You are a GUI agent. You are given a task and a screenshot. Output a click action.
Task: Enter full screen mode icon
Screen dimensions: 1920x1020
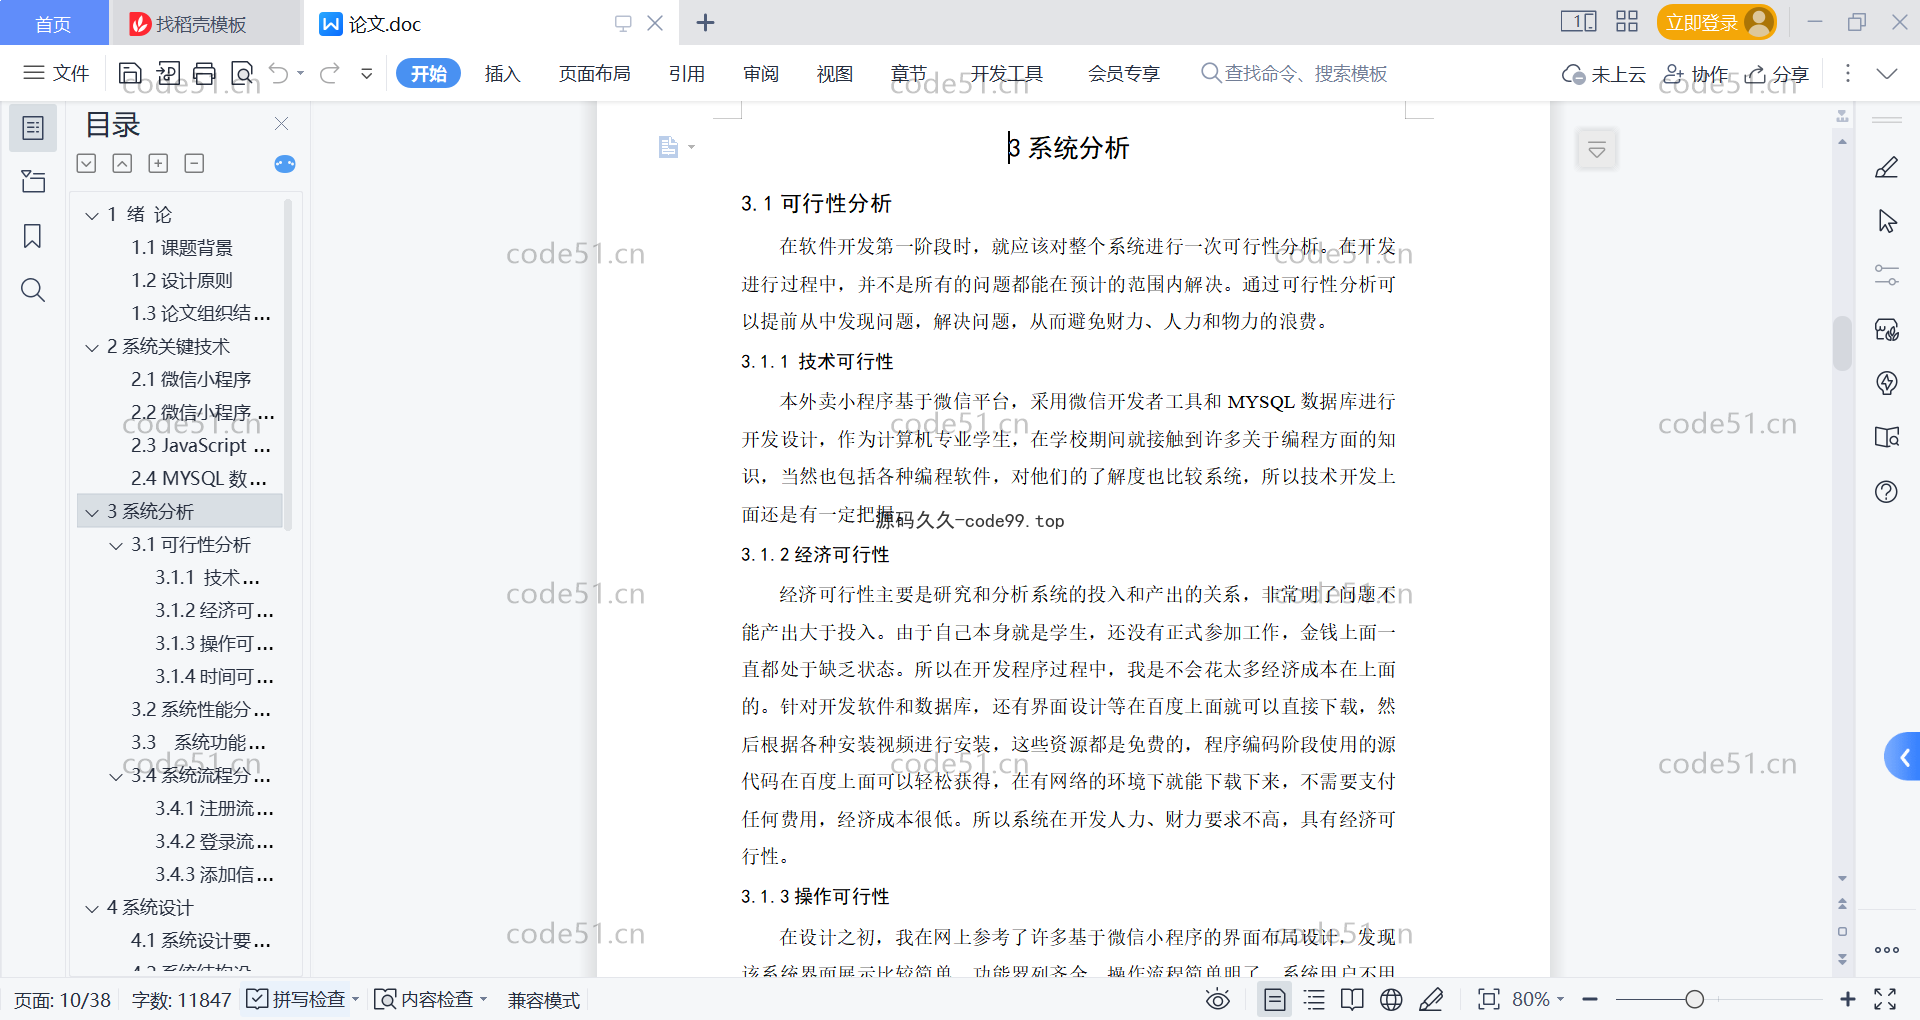[1885, 999]
